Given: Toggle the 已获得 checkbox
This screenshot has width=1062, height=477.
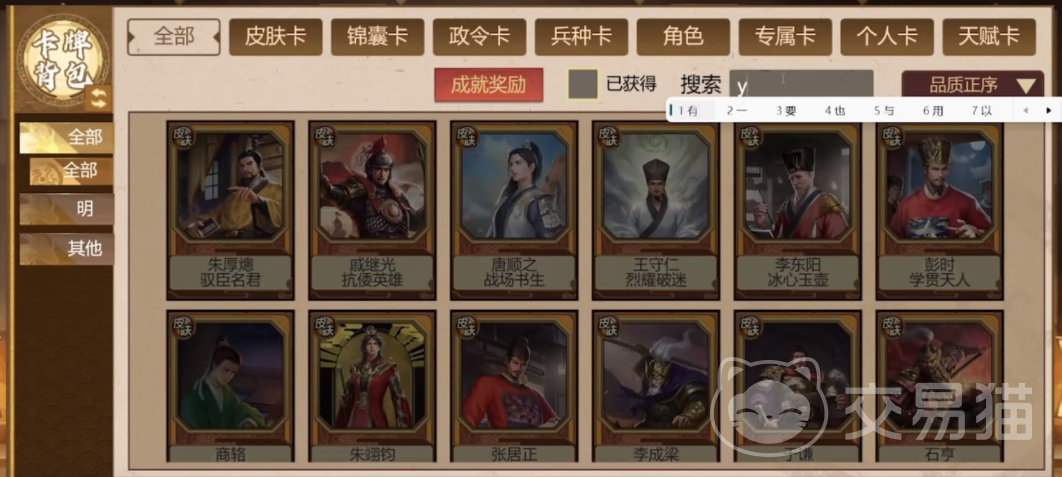Looking at the screenshot, I should (x=582, y=85).
